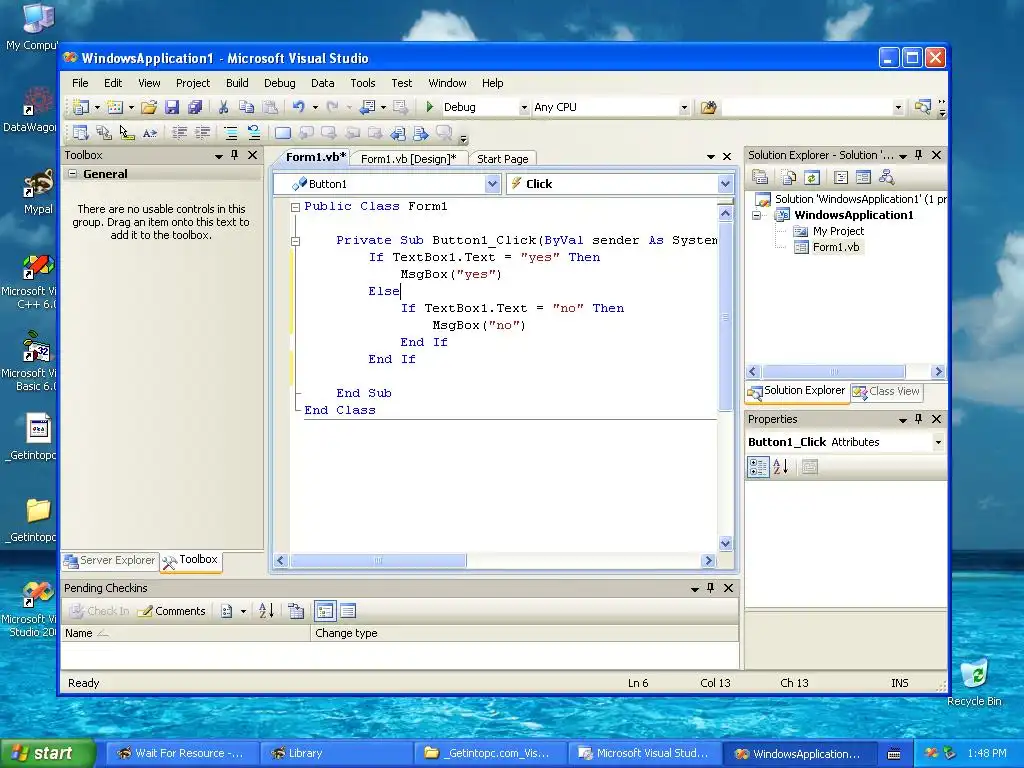The height and width of the screenshot is (768, 1024).
Task: Open the Click method name dropdown
Action: [725, 184]
